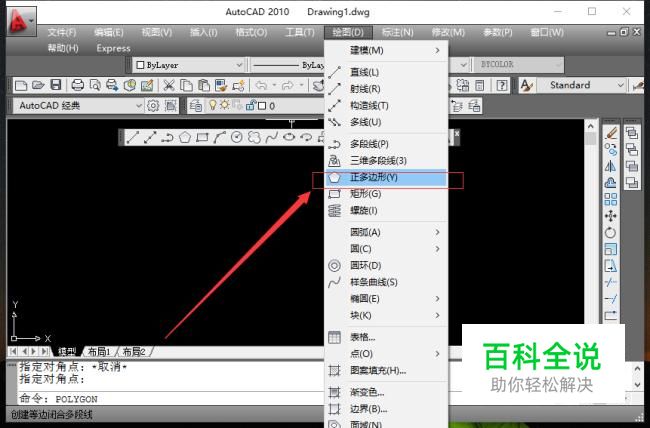Click the Redo arrow icon
650x428 pixels.
pyautogui.click(x=287, y=85)
